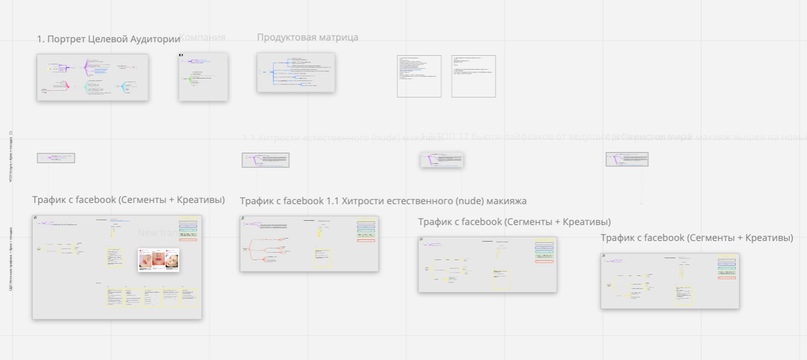The width and height of the screenshot is (807, 360).
Task: Open the left white text document card
Action: 419,76
